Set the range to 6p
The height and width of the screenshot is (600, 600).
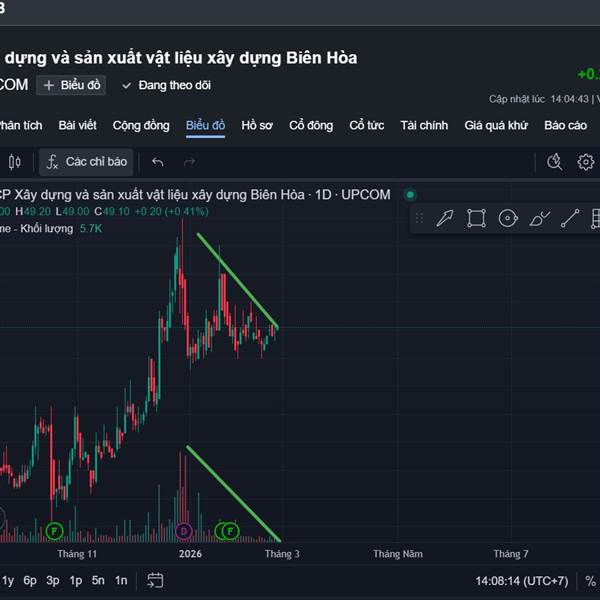coord(30,581)
